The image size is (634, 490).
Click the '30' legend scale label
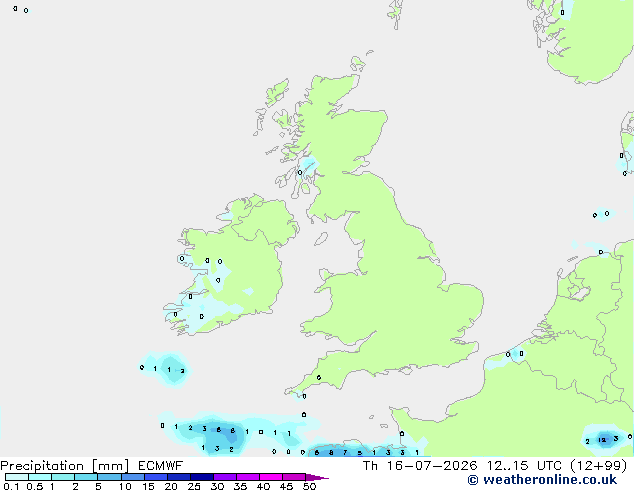[217, 486]
